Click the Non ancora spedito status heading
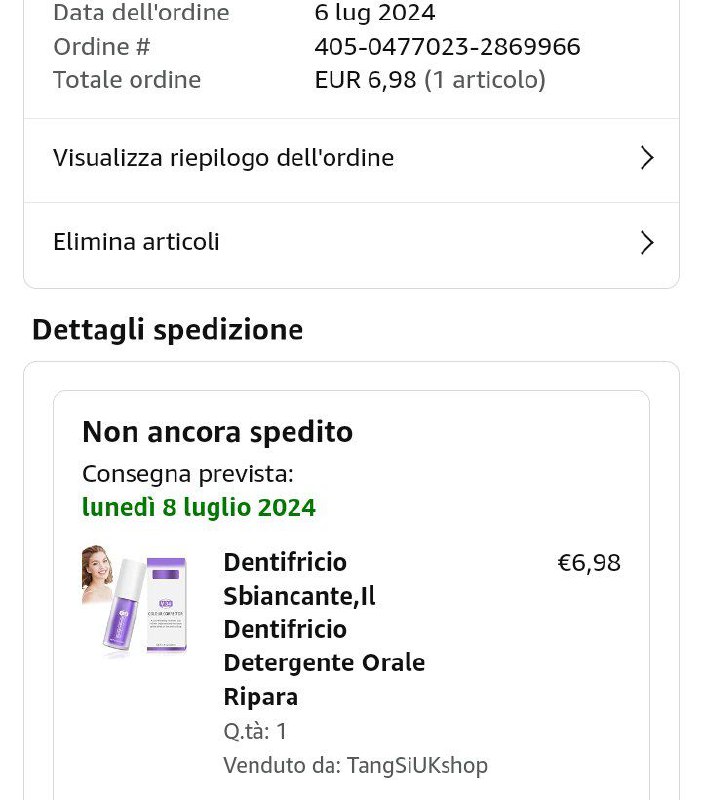Viewport: 702px width, 800px height. tap(217, 432)
